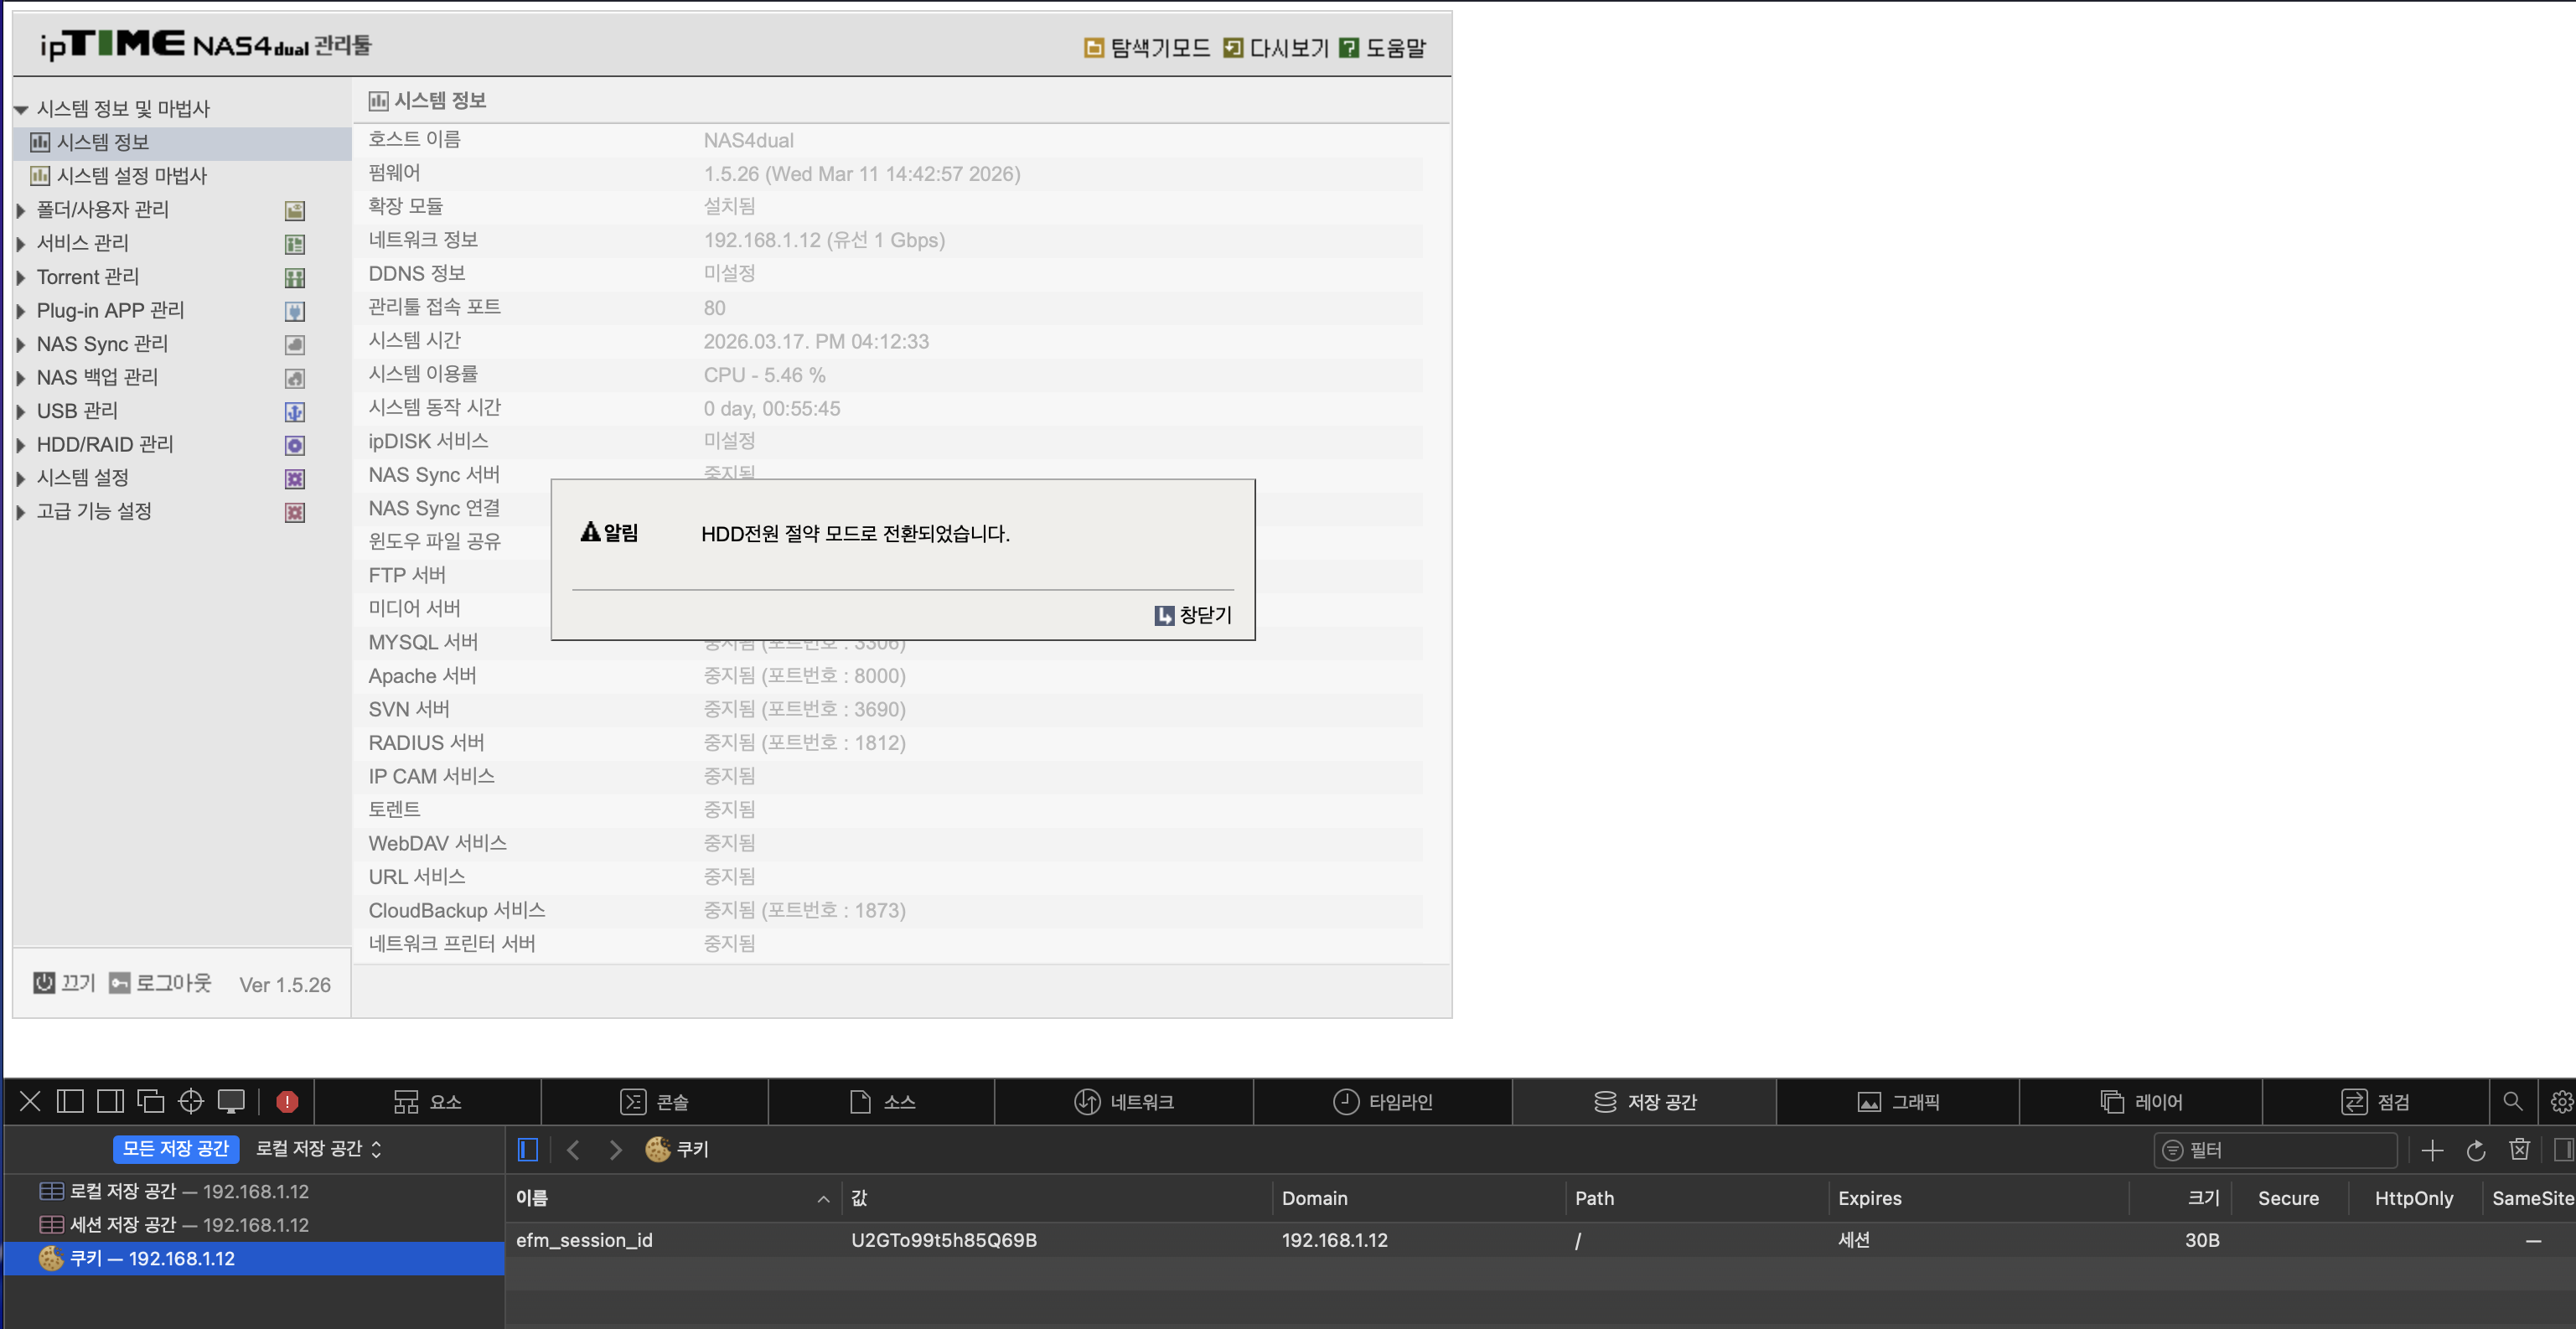Expand NAS Sync 관리 tree
Image resolution: width=2576 pixels, height=1329 pixels.
20,344
